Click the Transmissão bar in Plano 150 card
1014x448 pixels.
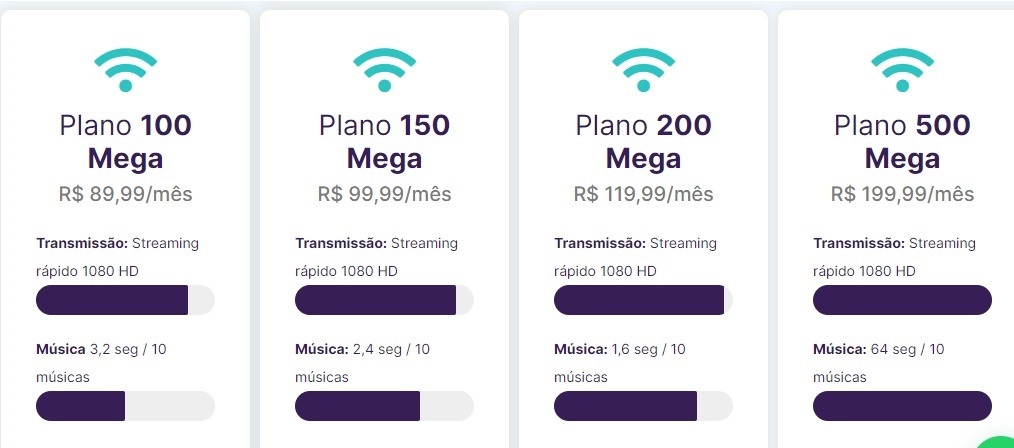tap(384, 300)
